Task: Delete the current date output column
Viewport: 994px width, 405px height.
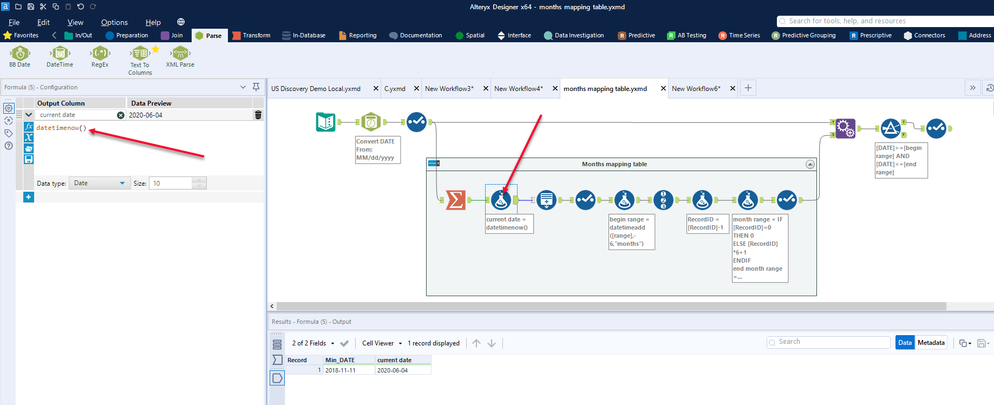Action: coord(258,115)
